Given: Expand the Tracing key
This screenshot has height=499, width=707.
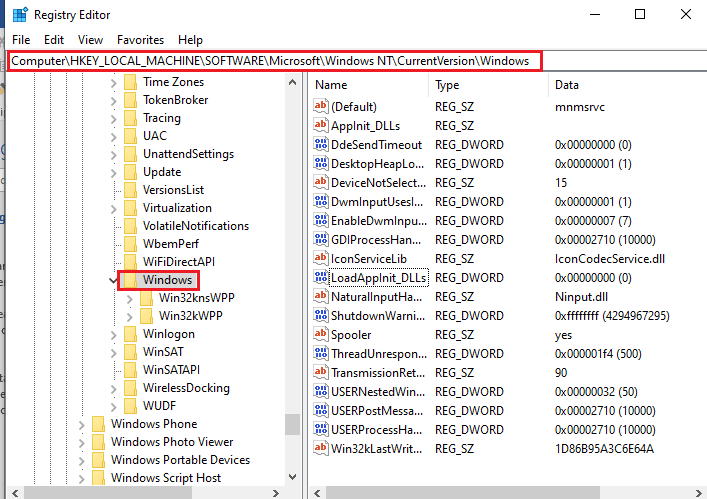Looking at the screenshot, I should [x=114, y=119].
